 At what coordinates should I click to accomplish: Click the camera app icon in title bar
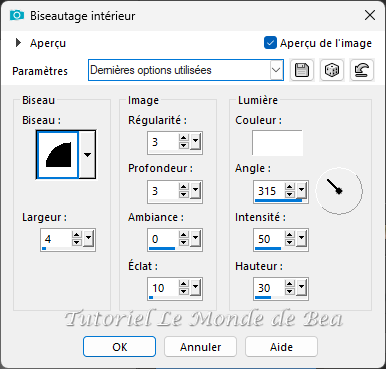pos(17,15)
